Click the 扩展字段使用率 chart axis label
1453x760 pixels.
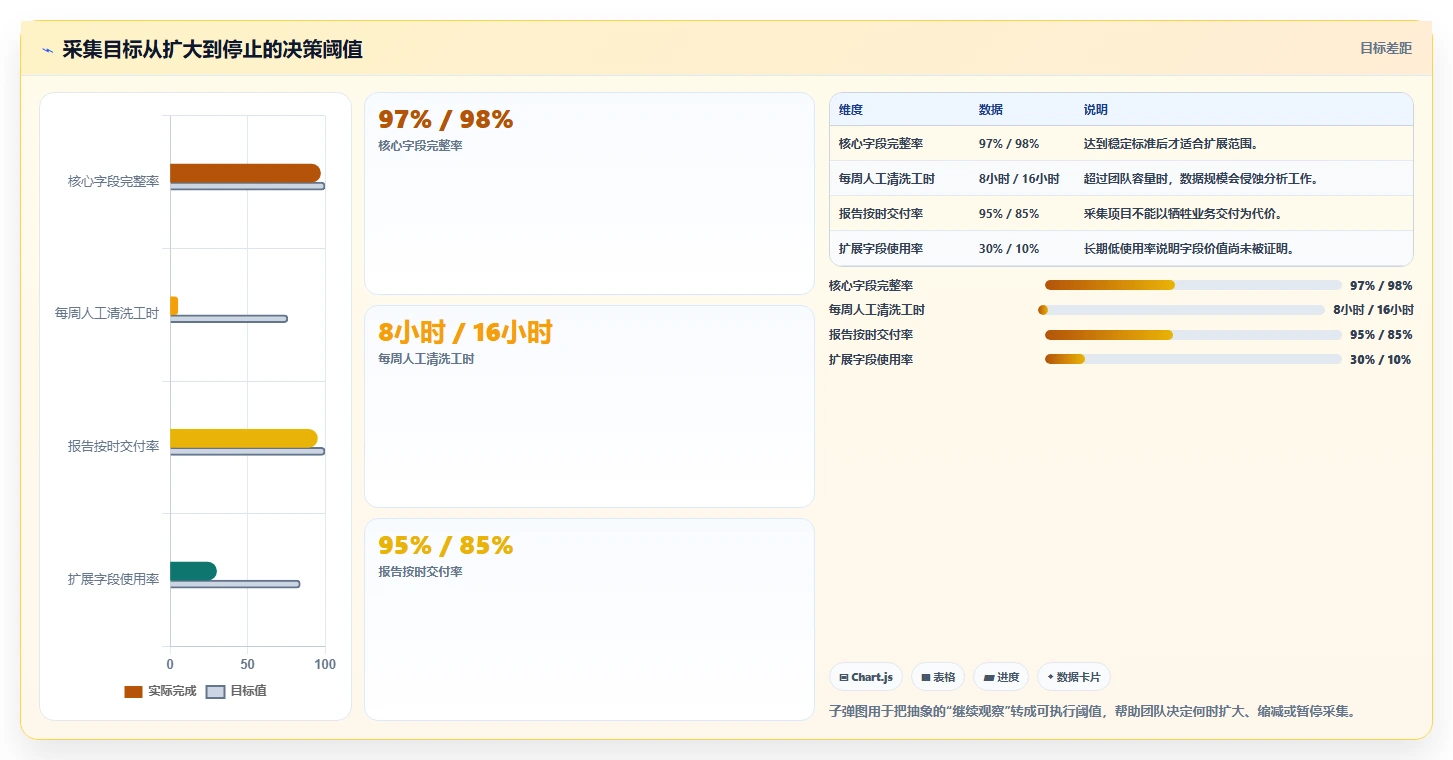pyautogui.click(x=114, y=579)
